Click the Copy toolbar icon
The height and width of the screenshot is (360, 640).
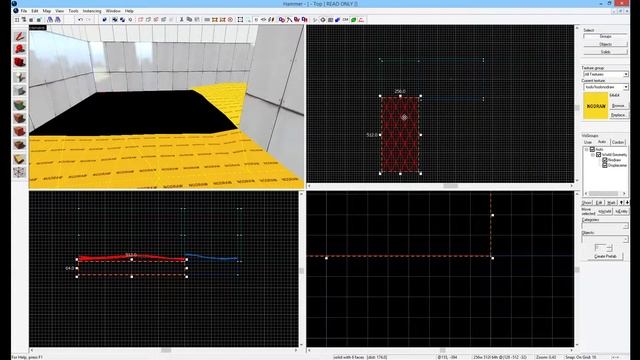(x=189, y=20)
